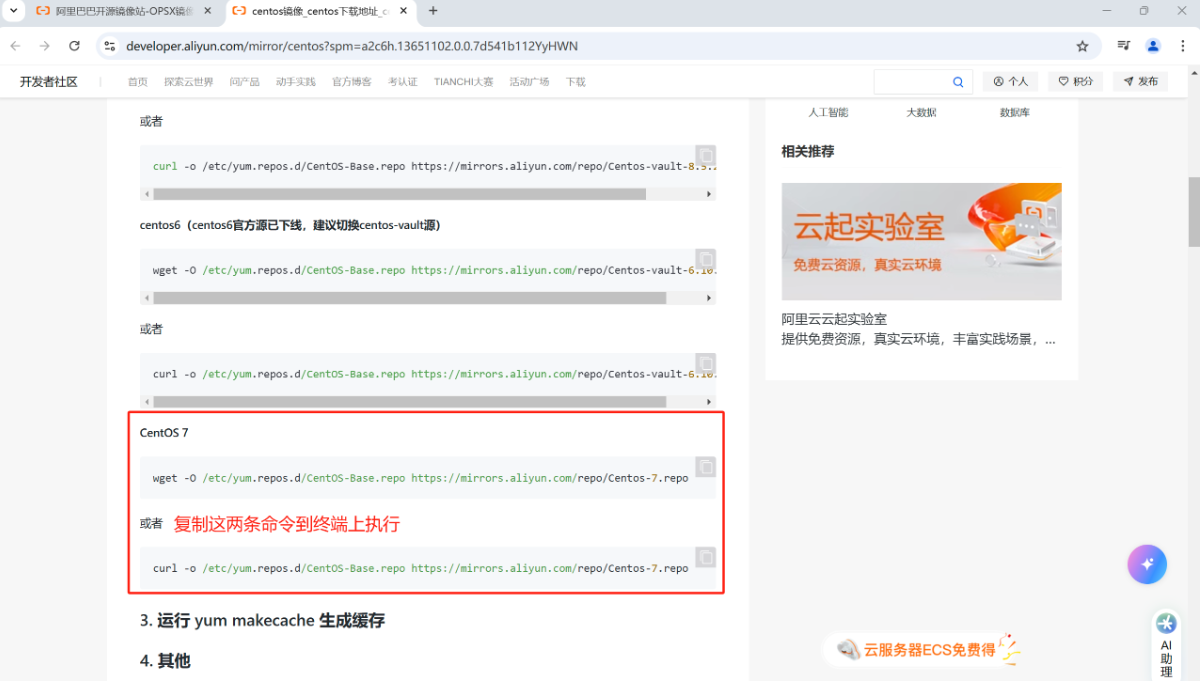Bookmark this page with the star icon
The height and width of the screenshot is (681, 1200).
coord(1082,46)
